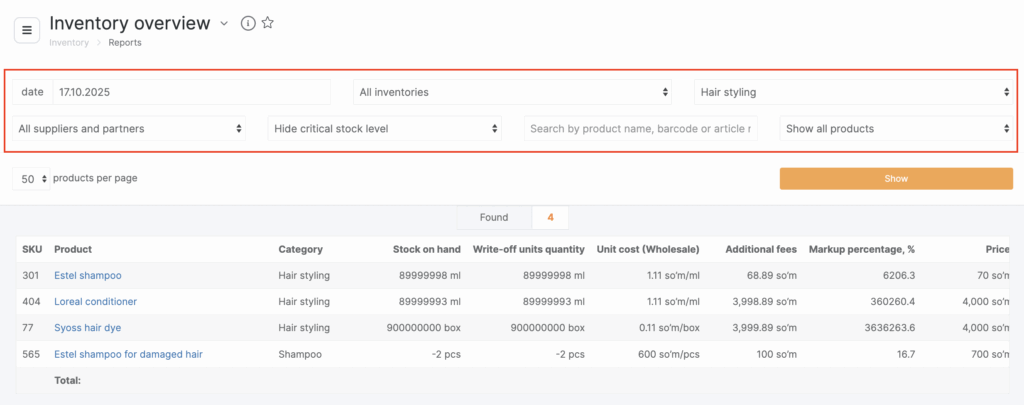The image size is (1024, 405).
Task: Click the date input field
Action: 190,92
